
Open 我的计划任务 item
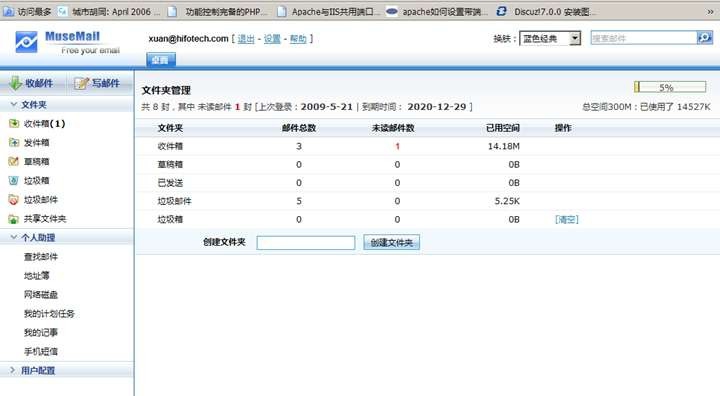tap(49, 313)
